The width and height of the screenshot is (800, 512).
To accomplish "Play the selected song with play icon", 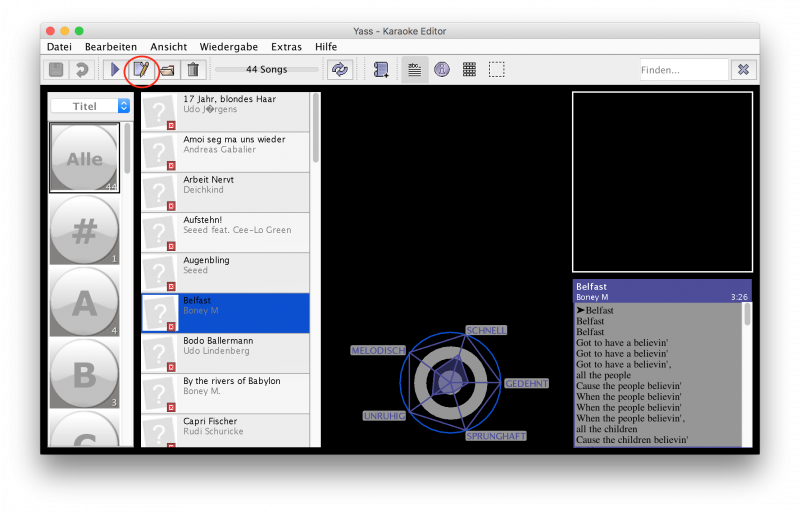I will (115, 69).
